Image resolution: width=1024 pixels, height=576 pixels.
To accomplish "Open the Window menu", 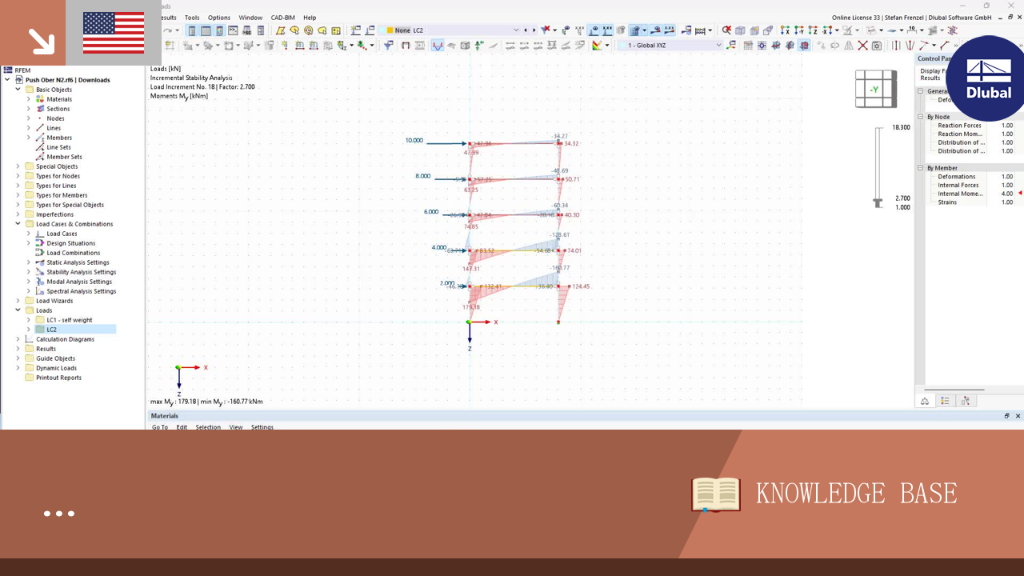I will 250,18.
